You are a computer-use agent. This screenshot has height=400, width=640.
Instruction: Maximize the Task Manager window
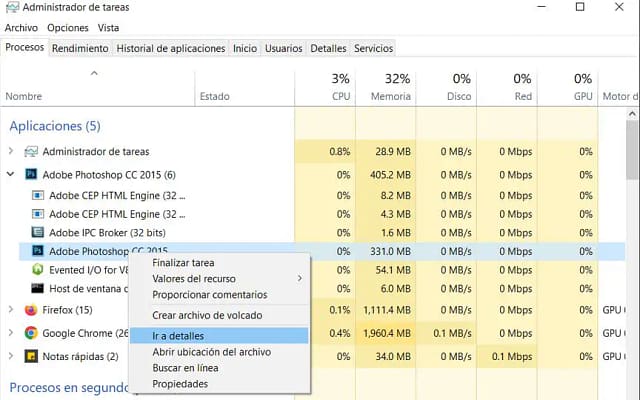(x=580, y=7)
